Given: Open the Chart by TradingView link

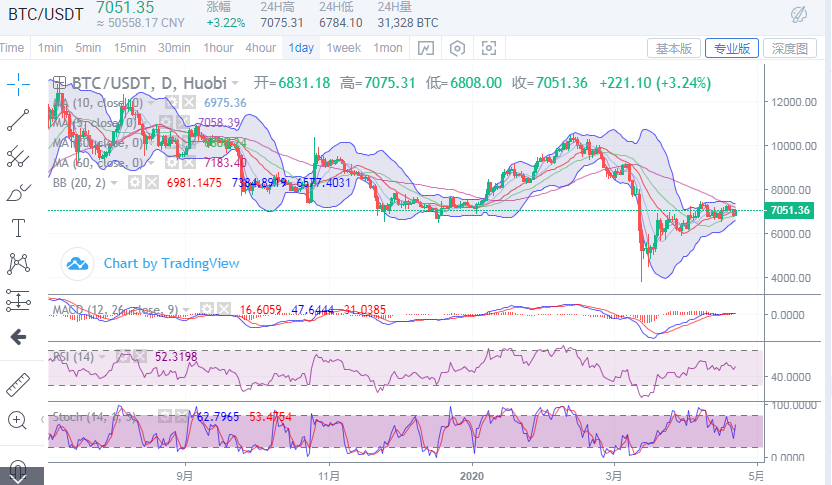Looking at the screenshot, I should (171, 263).
